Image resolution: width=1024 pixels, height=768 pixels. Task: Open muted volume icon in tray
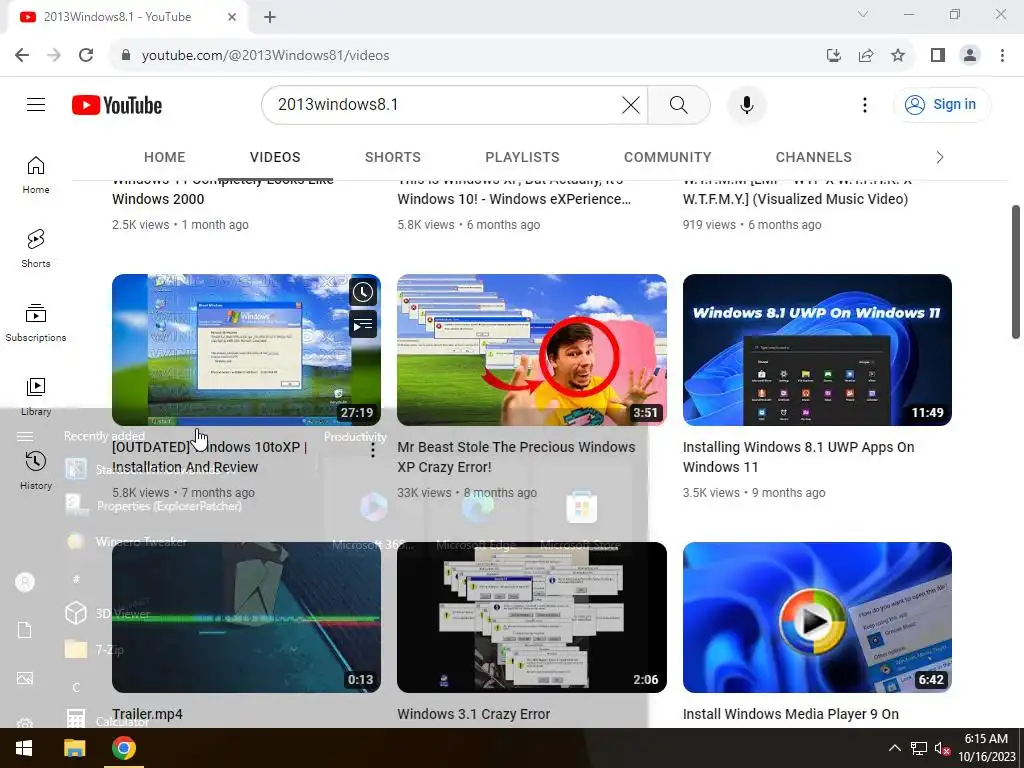coord(942,748)
